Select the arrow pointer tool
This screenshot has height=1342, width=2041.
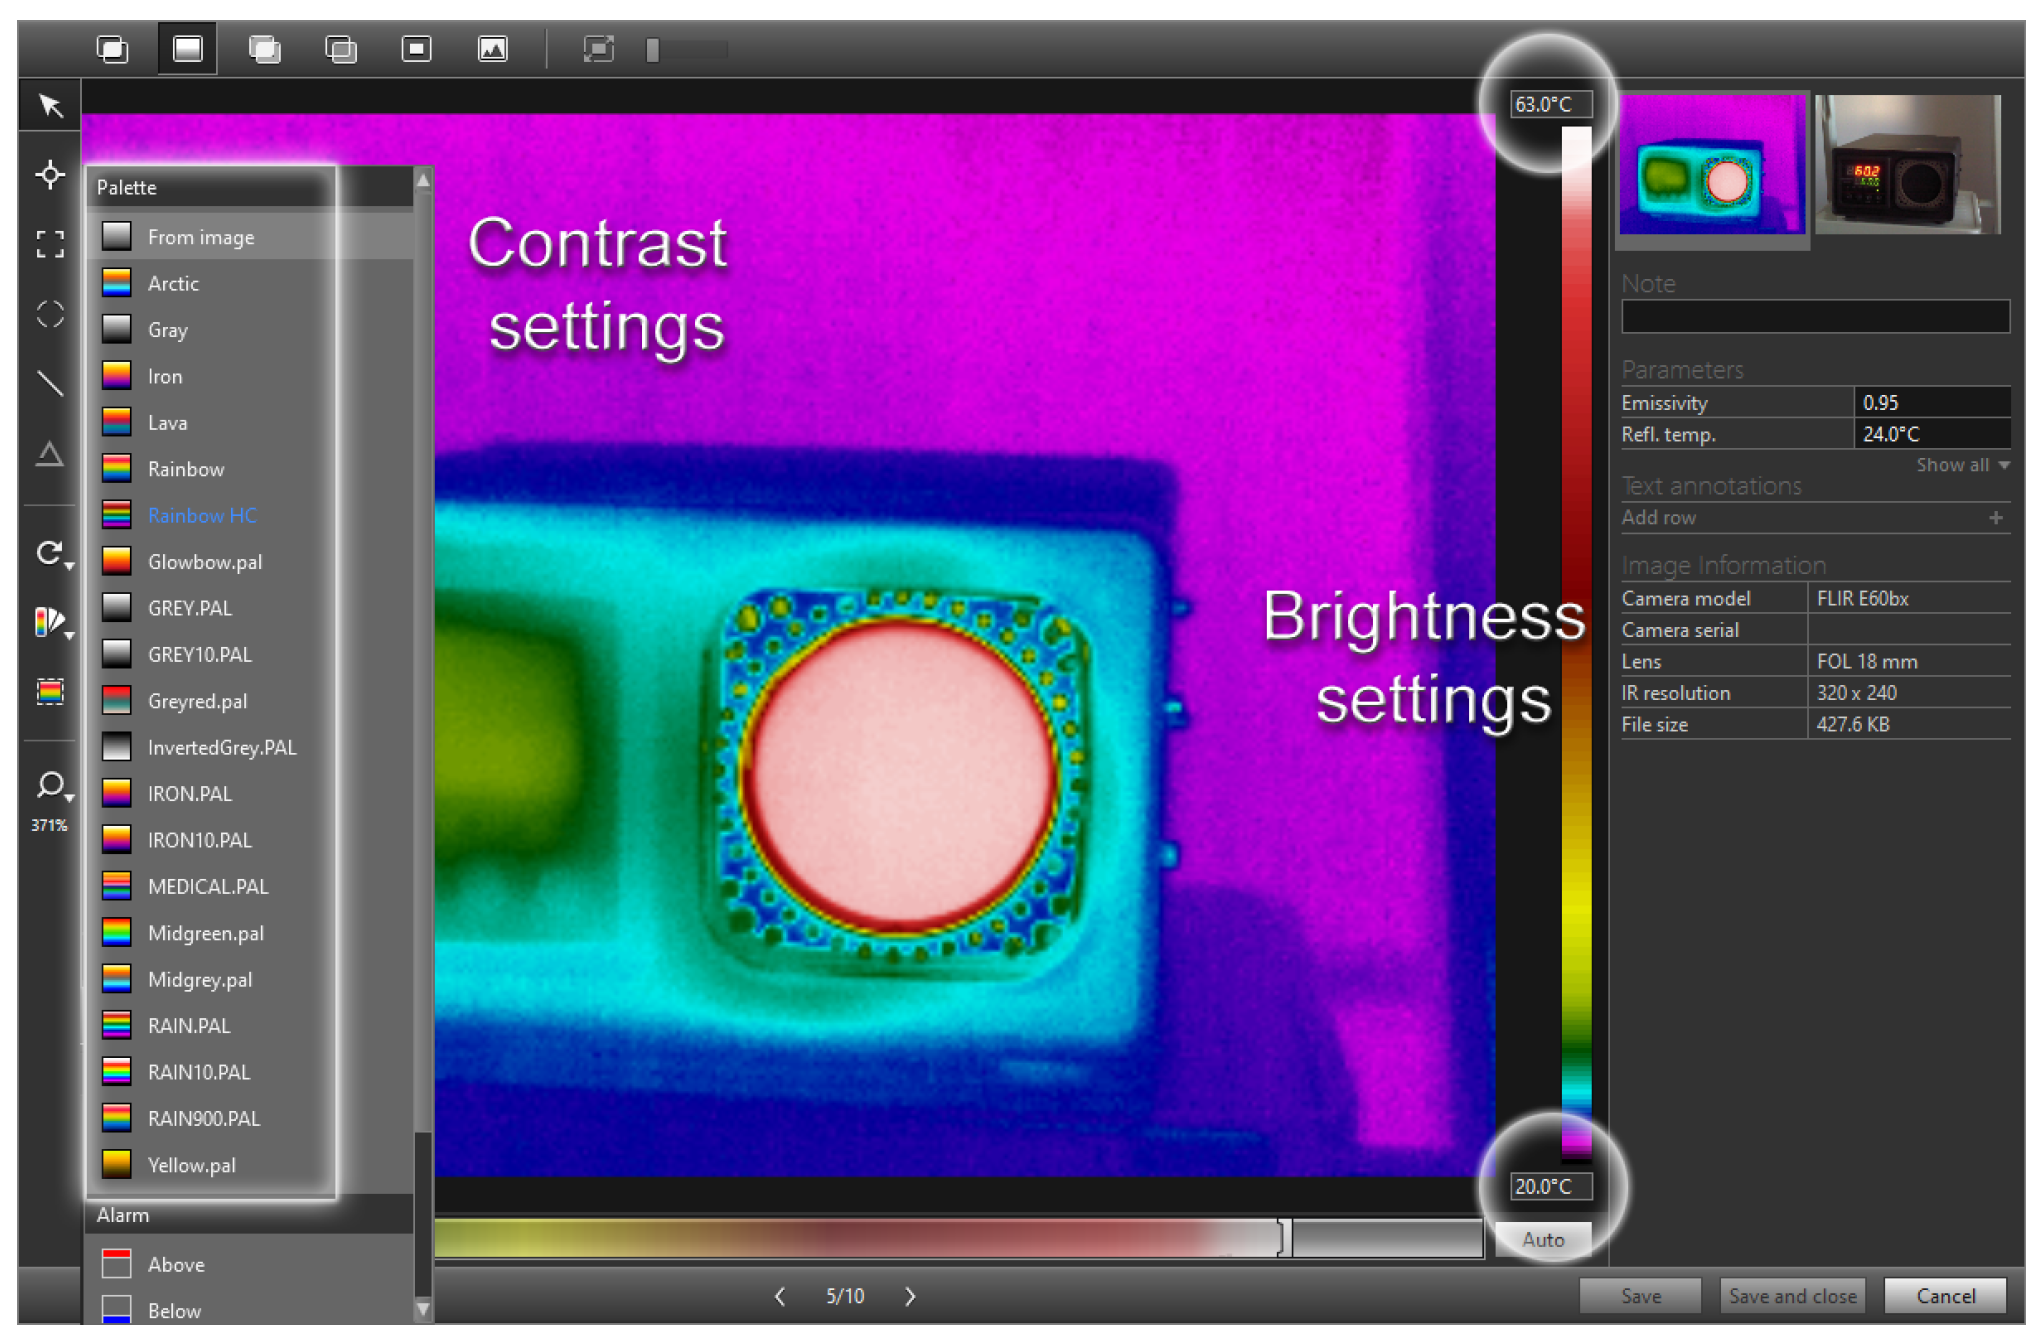50,106
